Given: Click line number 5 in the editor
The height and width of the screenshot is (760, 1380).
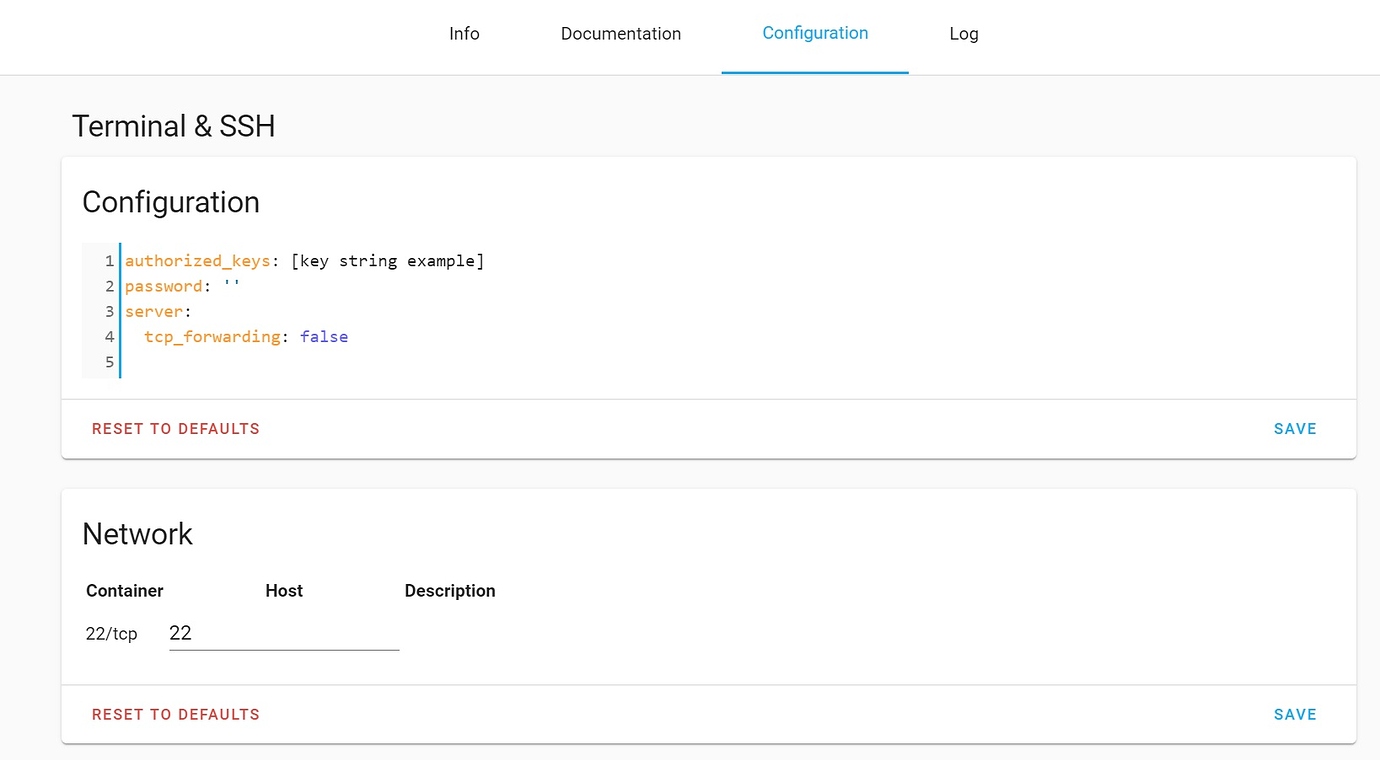Looking at the screenshot, I should tap(109, 362).
